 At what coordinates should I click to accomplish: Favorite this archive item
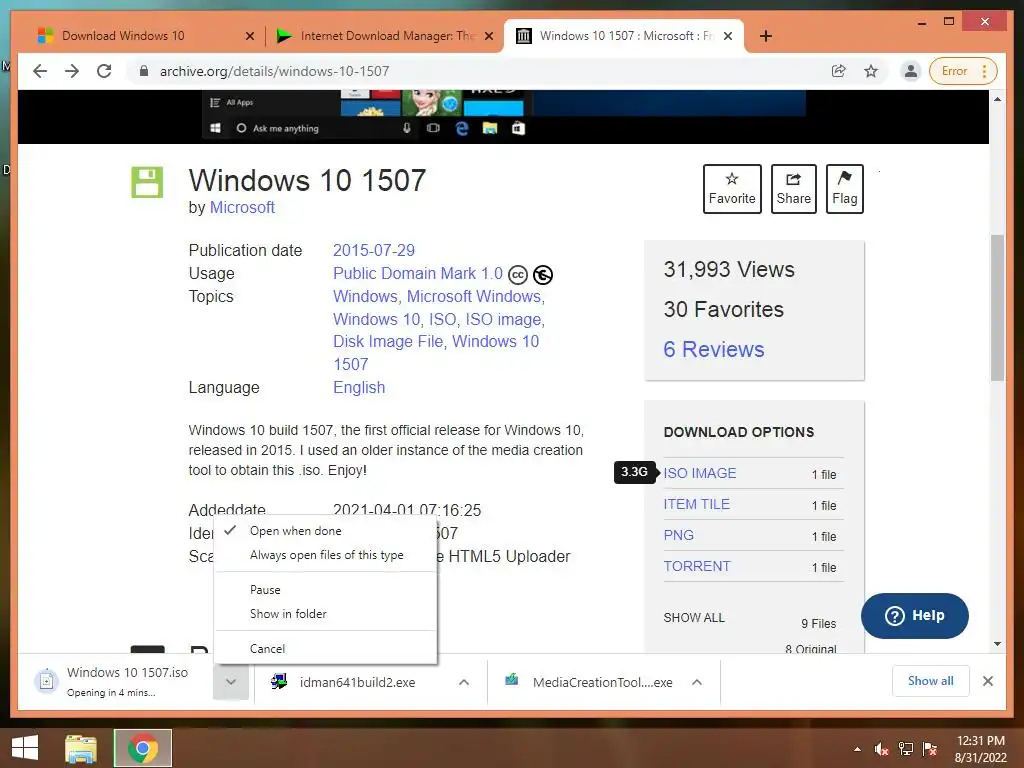click(732, 189)
